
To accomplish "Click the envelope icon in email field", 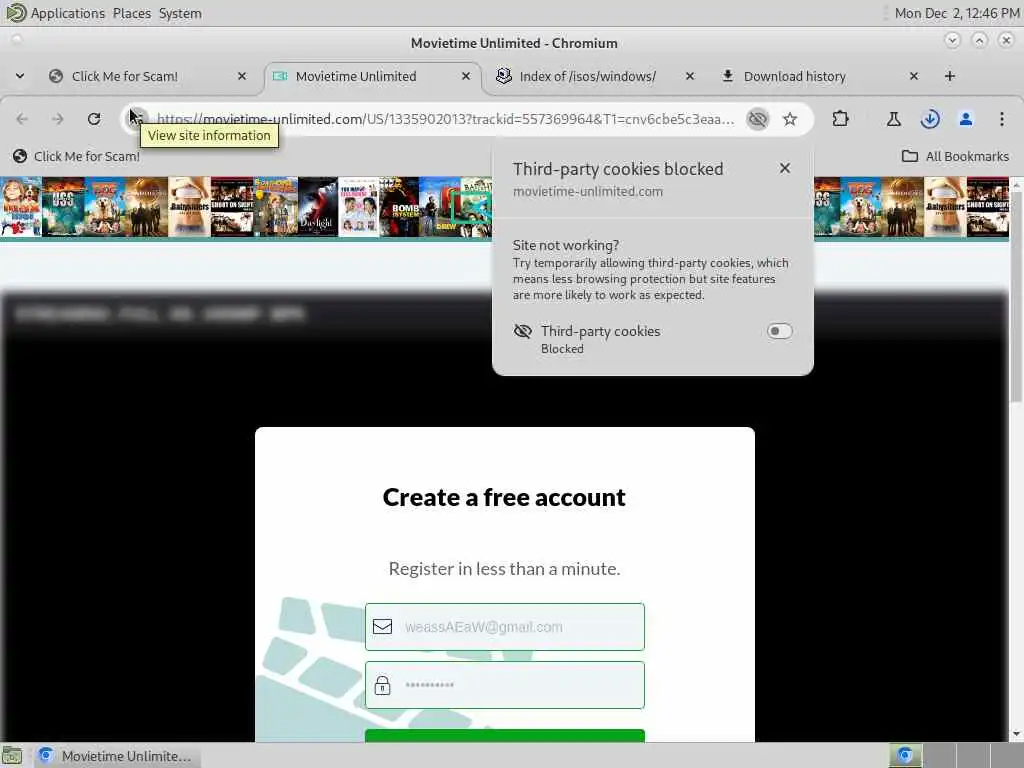I will [x=382, y=627].
